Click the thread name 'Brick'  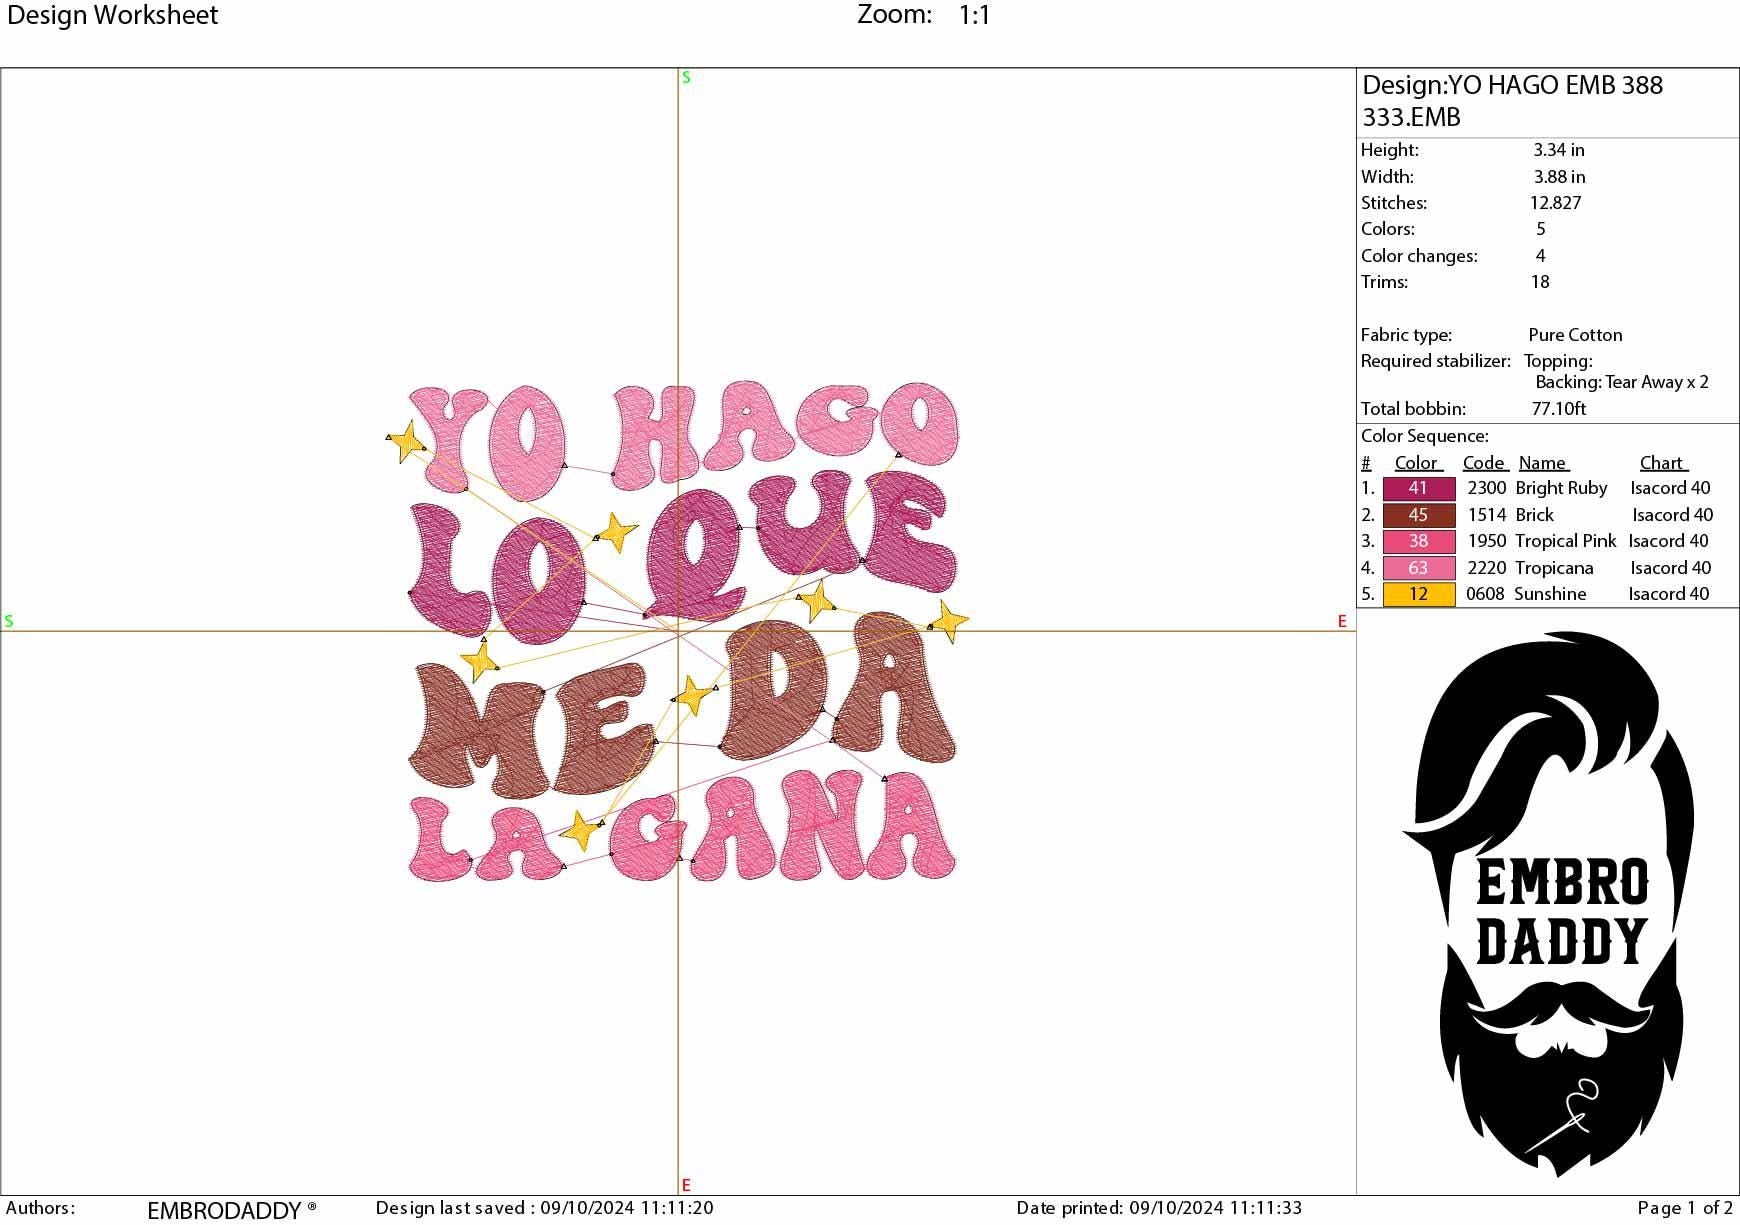point(1534,515)
